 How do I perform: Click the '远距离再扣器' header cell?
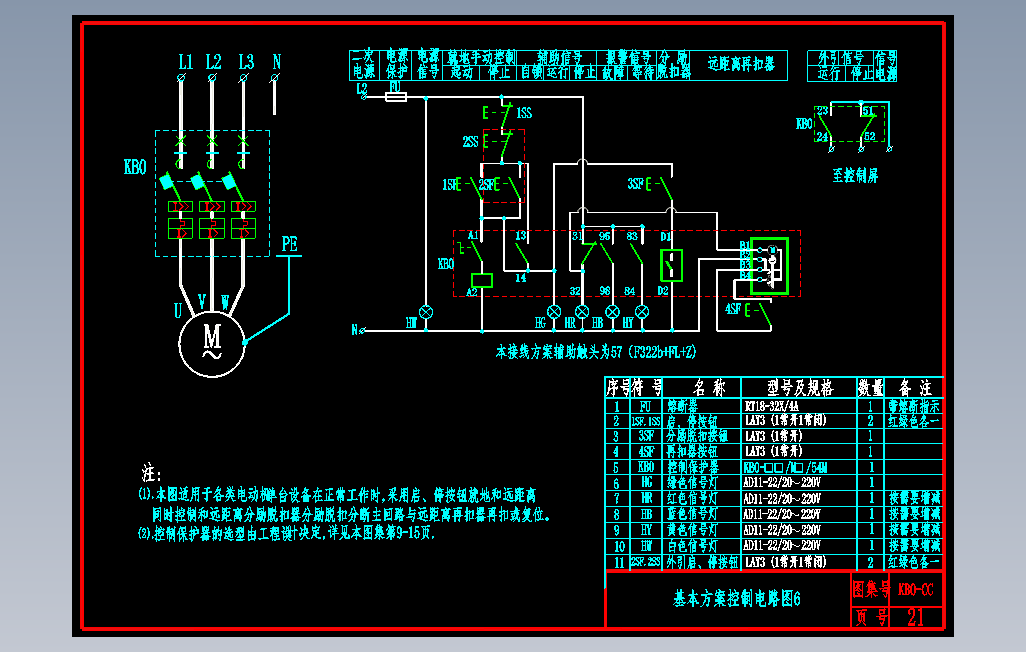point(741,64)
